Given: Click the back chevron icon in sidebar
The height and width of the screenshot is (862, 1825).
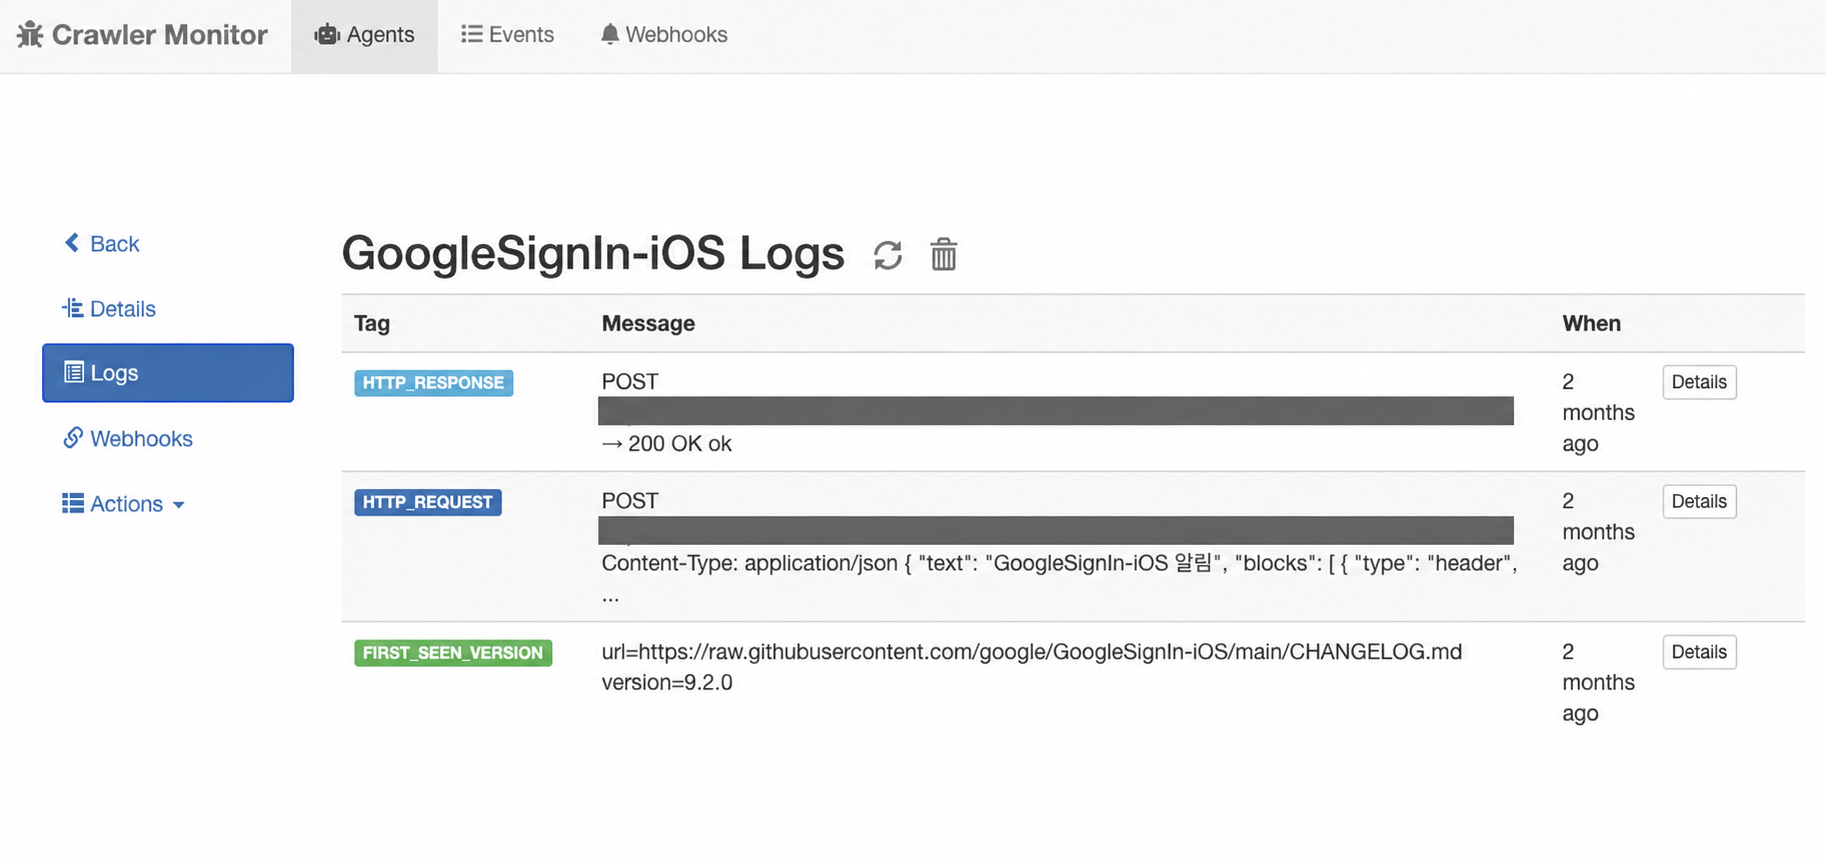Looking at the screenshot, I should [x=72, y=243].
